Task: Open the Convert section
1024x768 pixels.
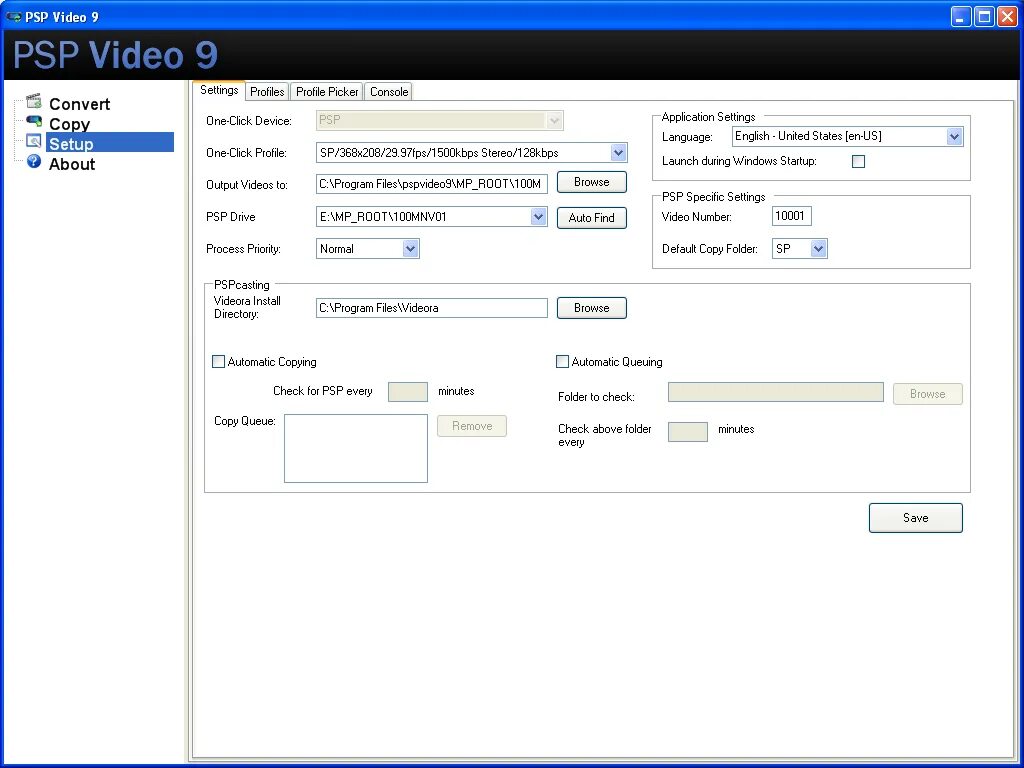Action: pos(79,104)
